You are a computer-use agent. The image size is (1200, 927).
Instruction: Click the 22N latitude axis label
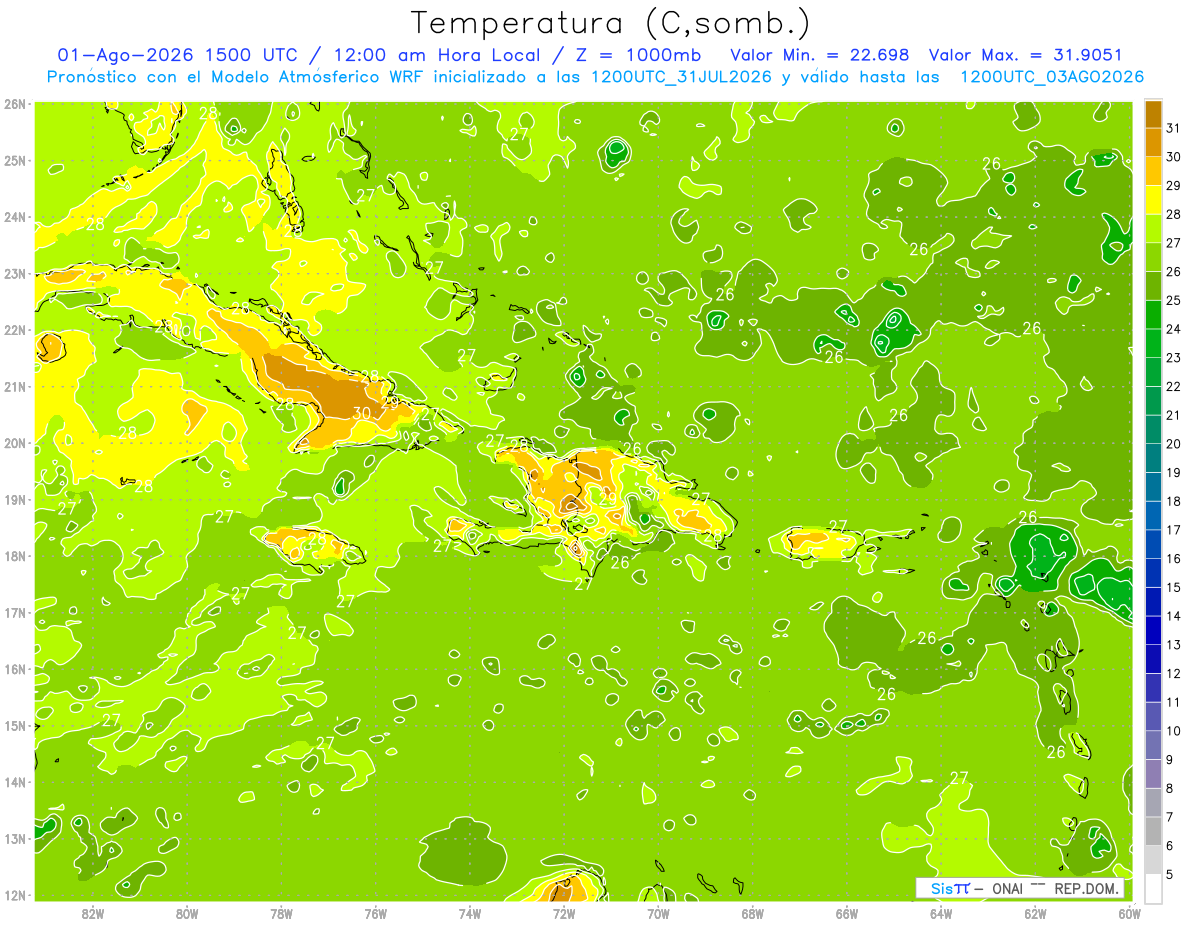coord(15,330)
